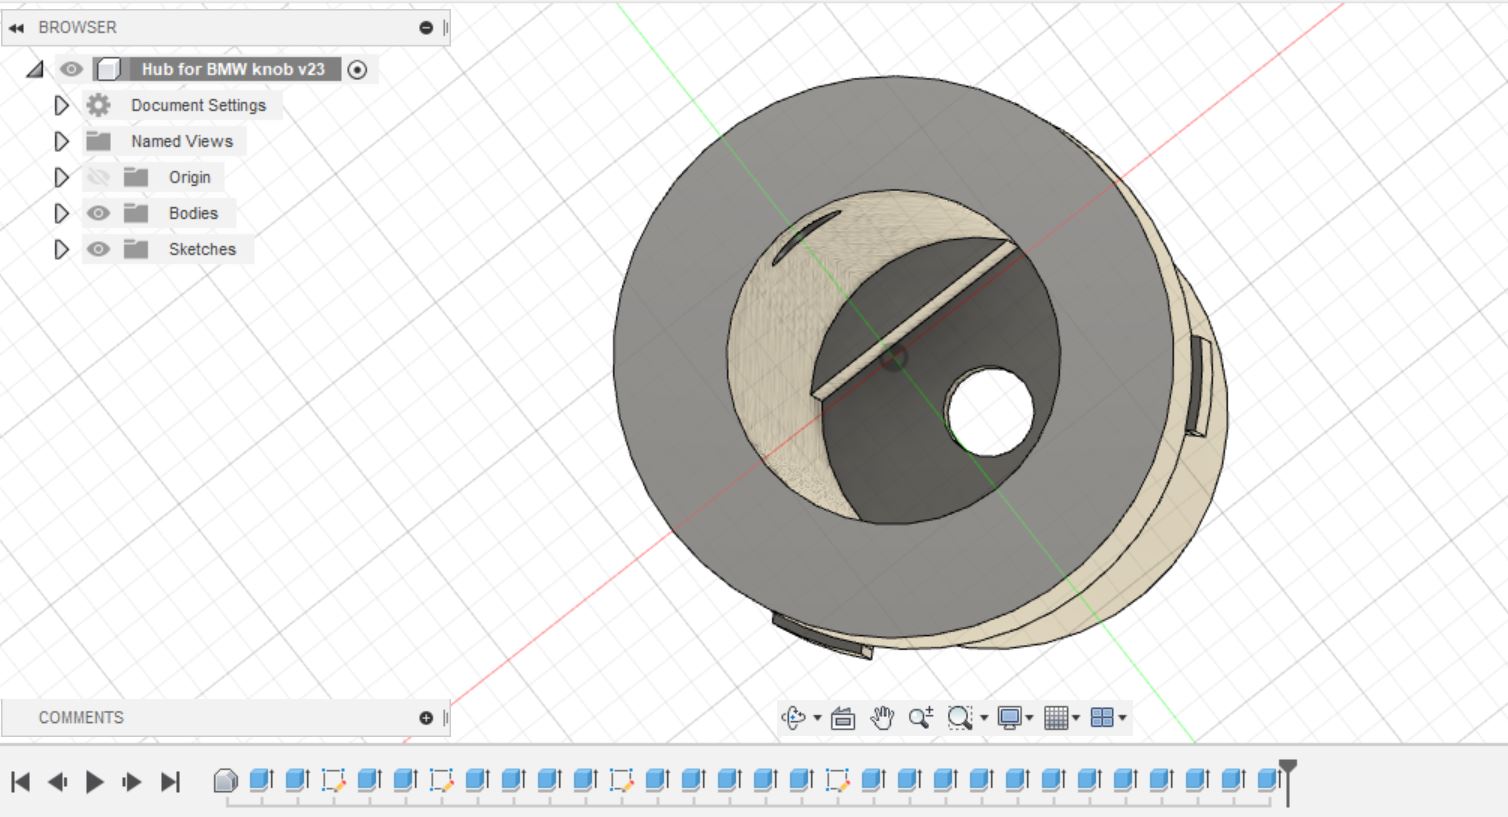The height and width of the screenshot is (817, 1508).
Task: Show the hidden Origin folder
Action: pos(98,177)
